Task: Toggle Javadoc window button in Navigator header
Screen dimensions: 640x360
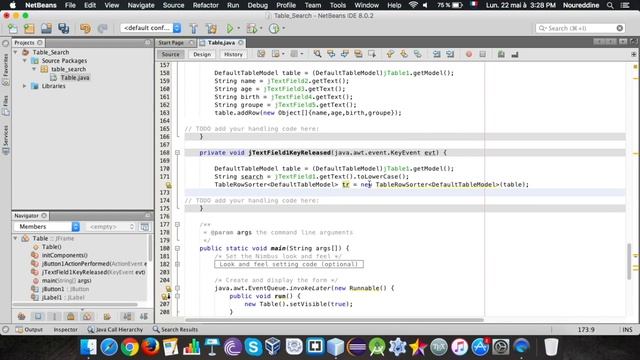Action: [145, 227]
